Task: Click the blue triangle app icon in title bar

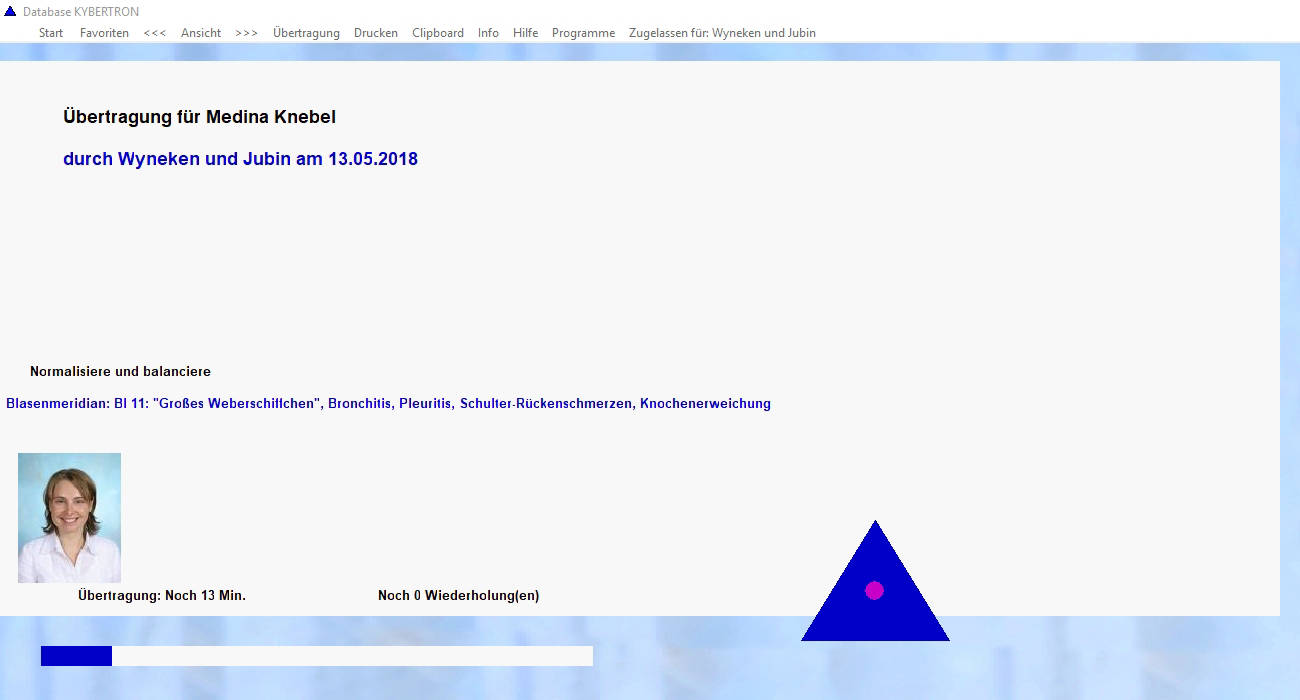Action: pyautogui.click(x=10, y=12)
